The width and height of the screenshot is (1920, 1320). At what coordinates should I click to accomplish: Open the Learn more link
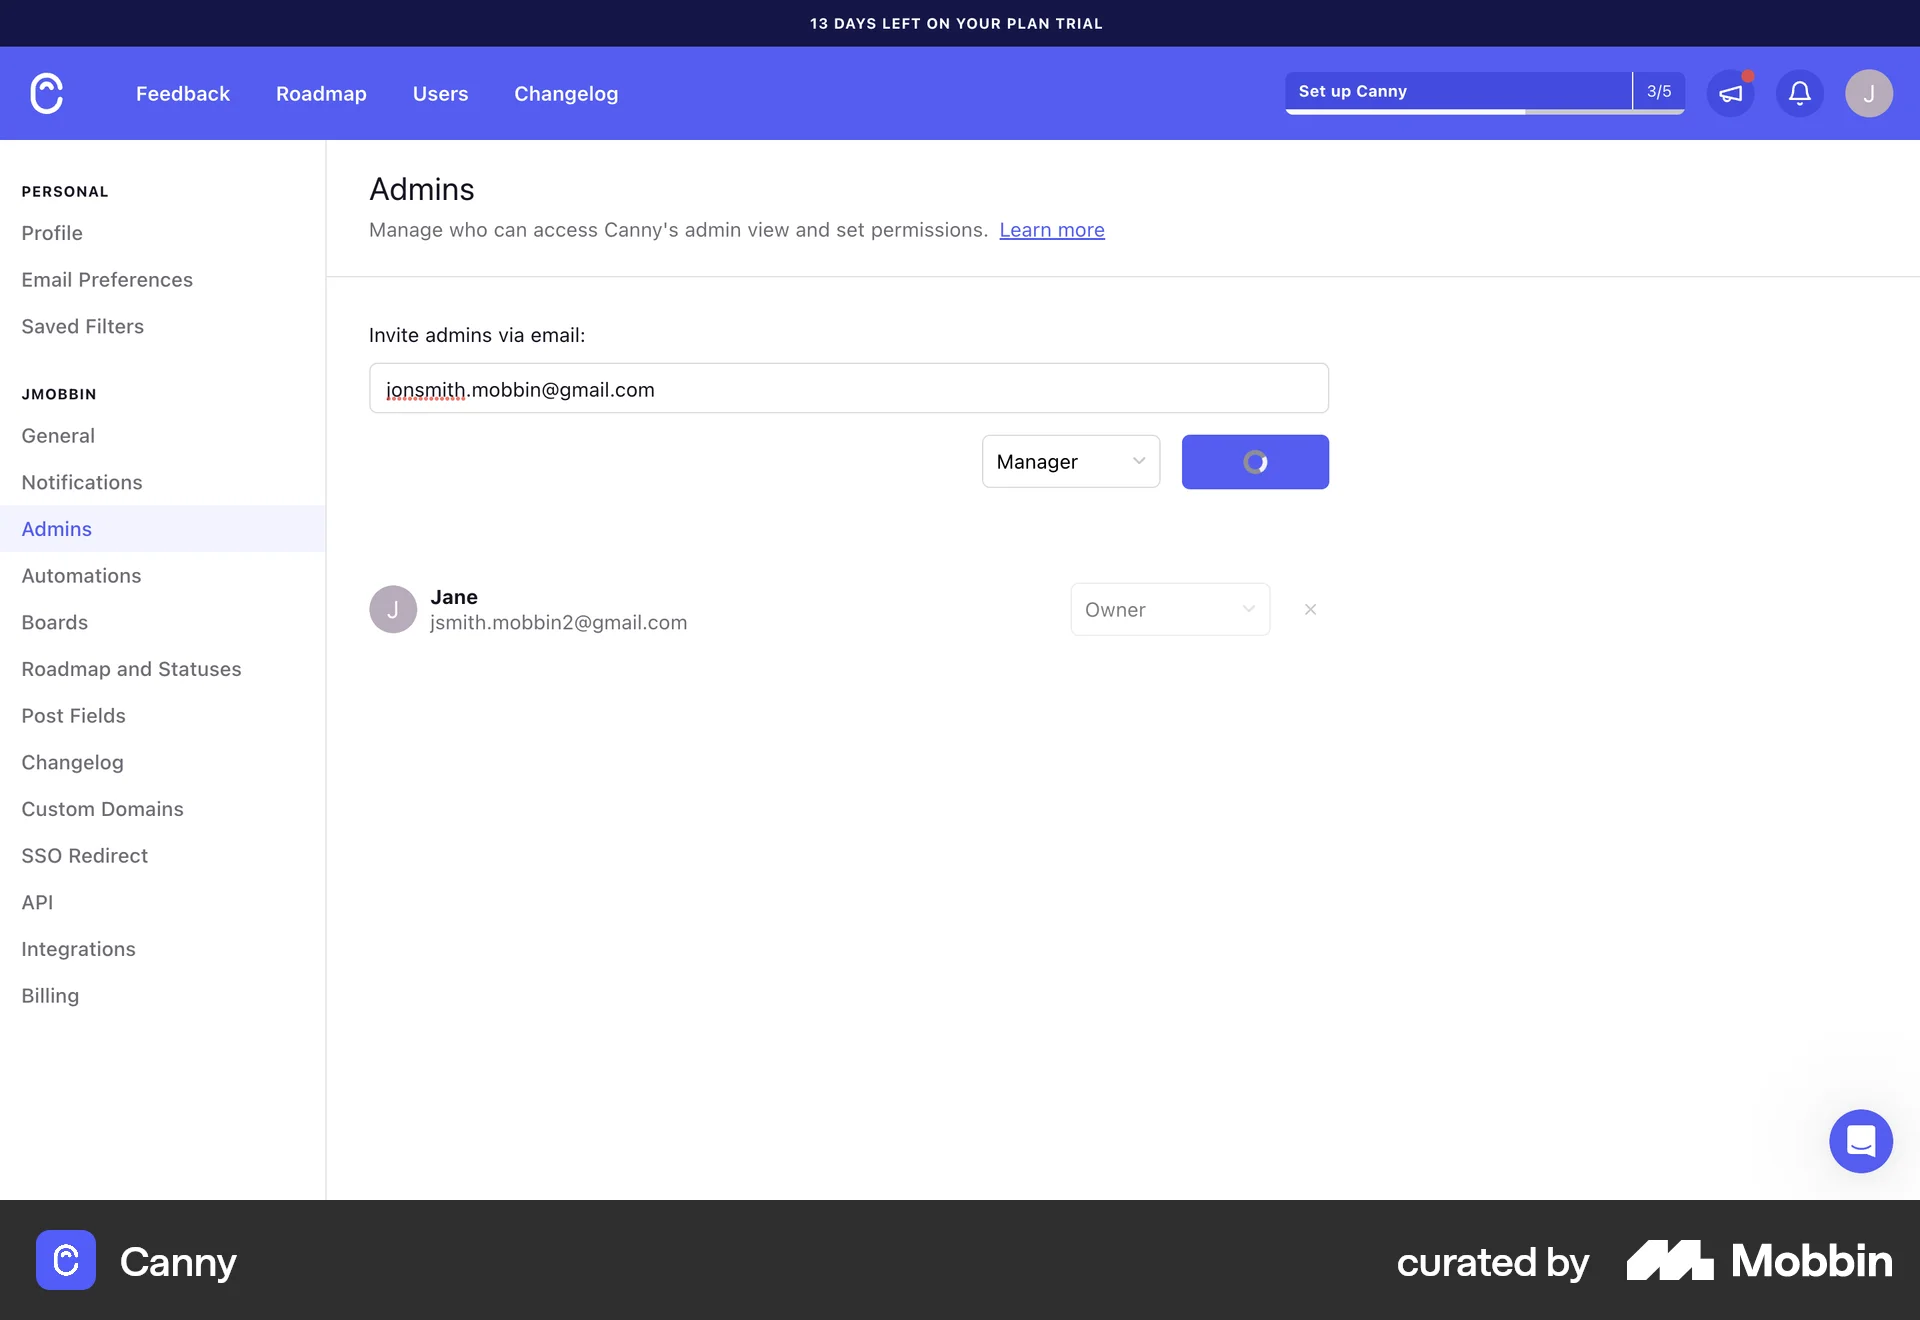(1051, 230)
